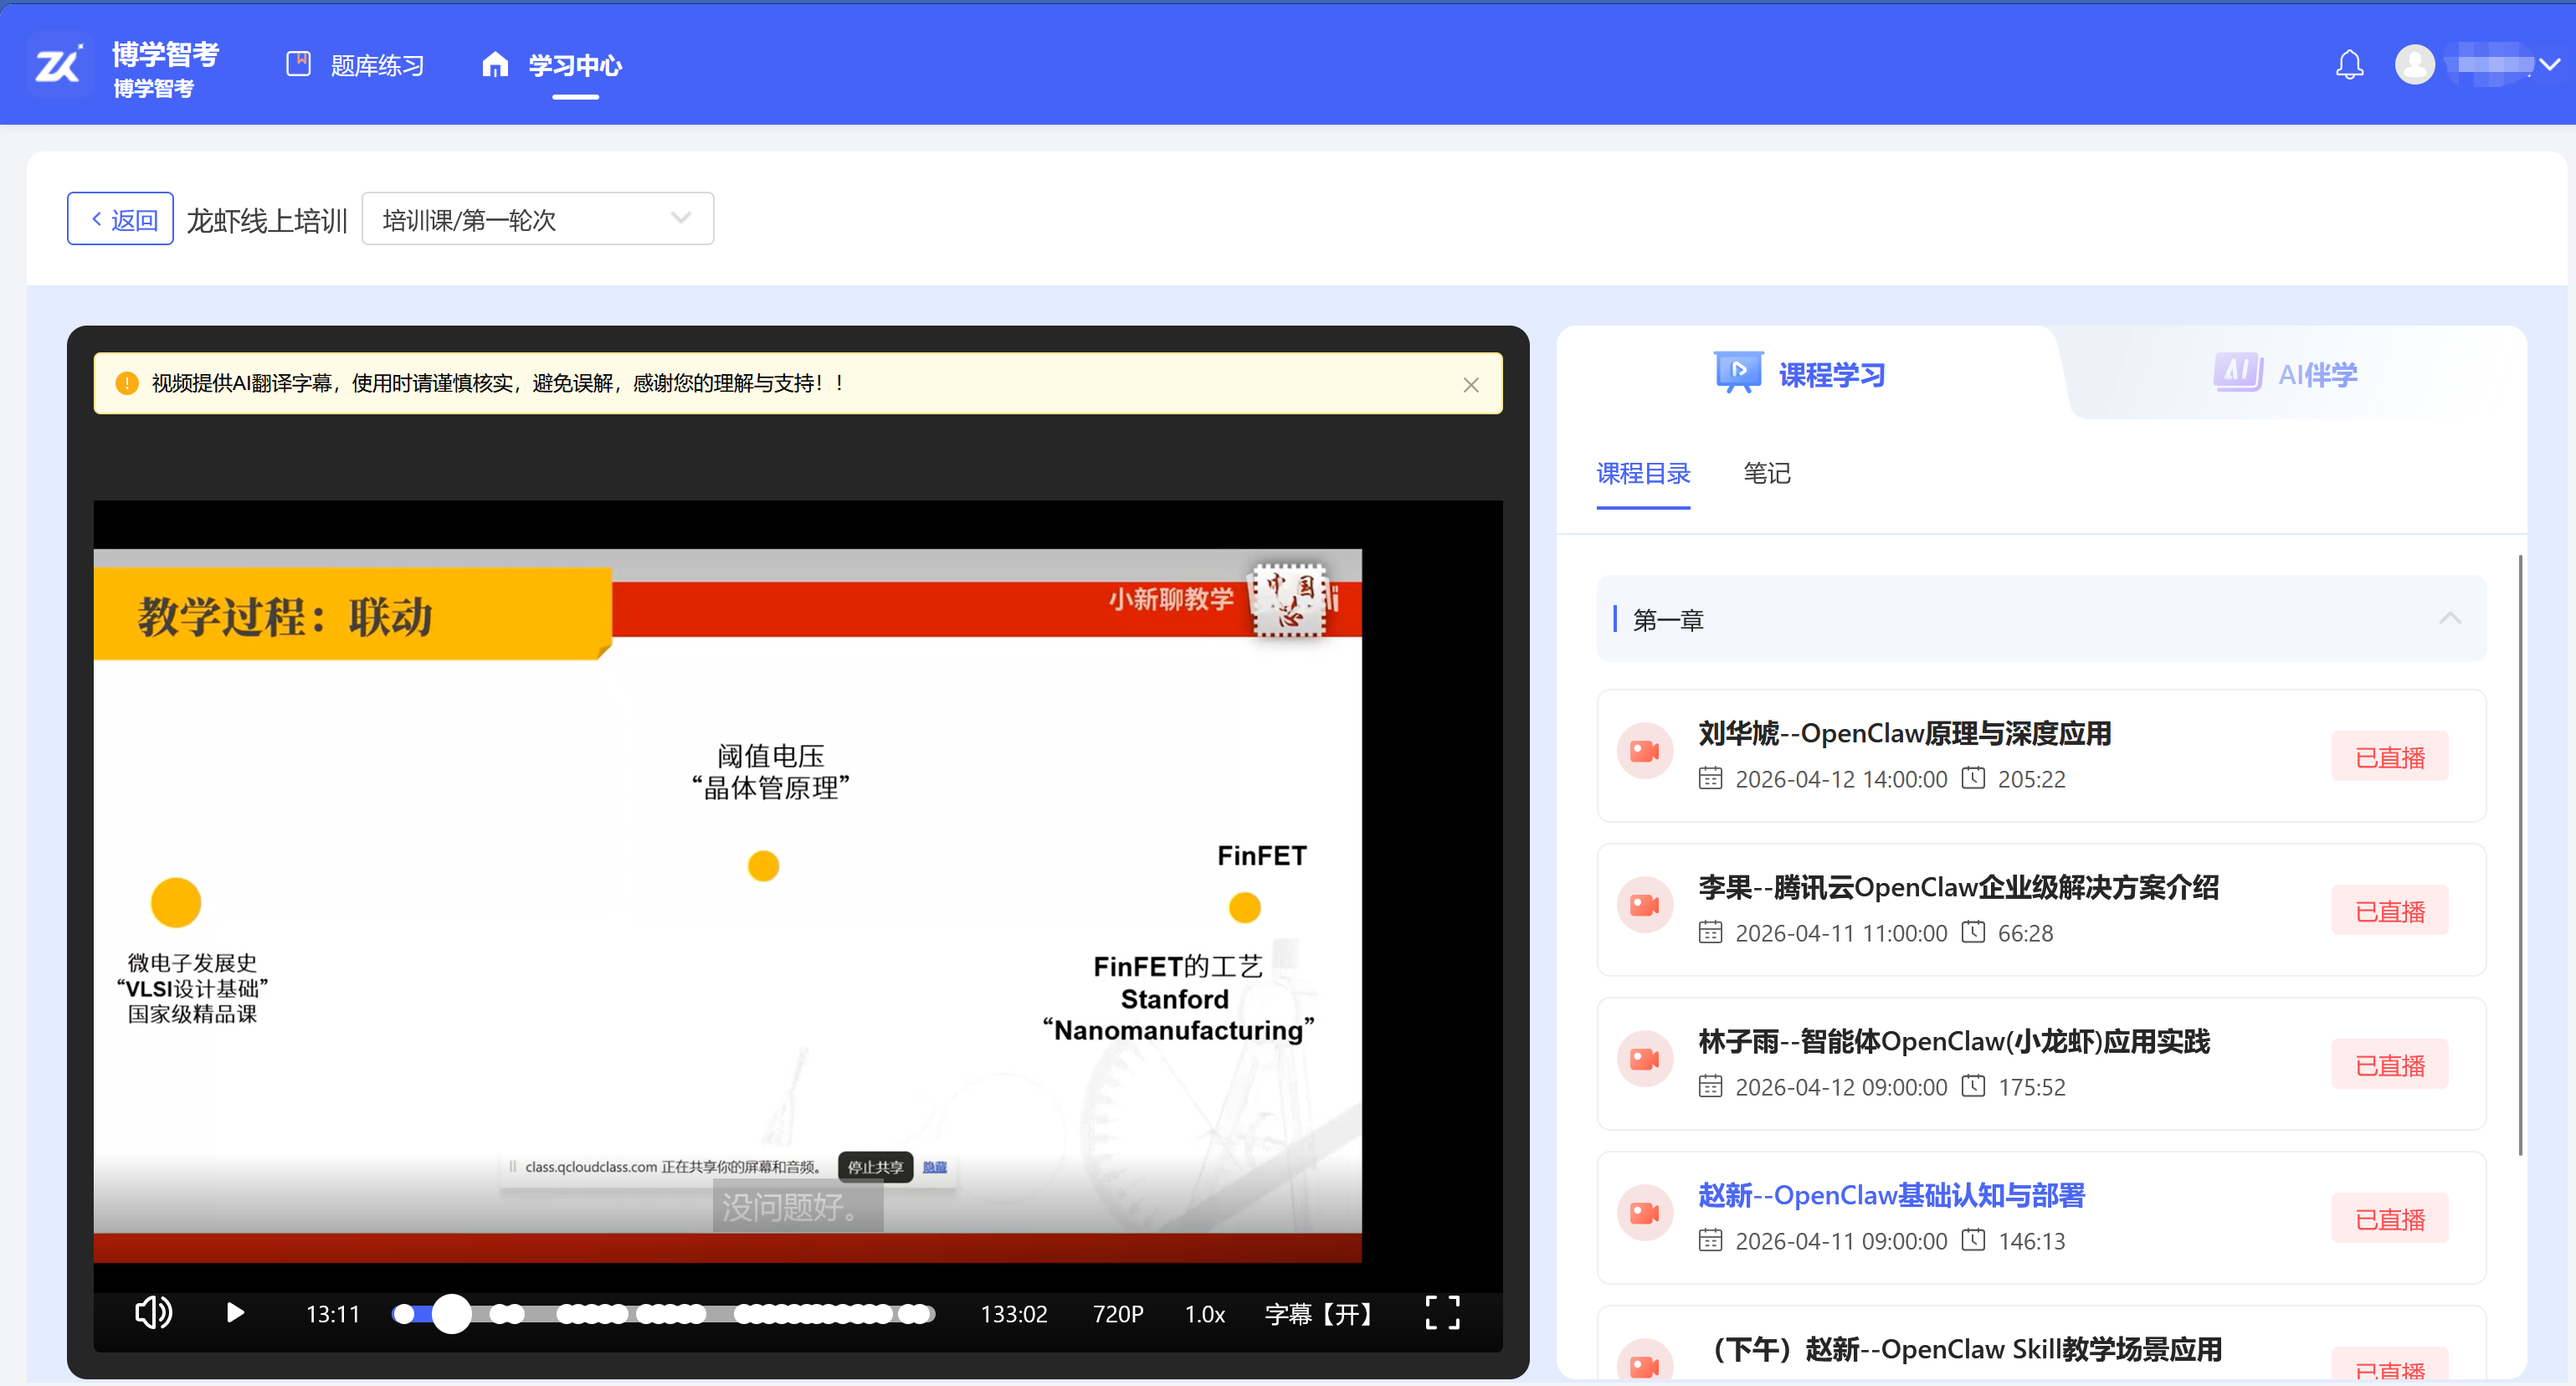Close the AI subtitle warning banner
The width and height of the screenshot is (2576, 1386).
1470,385
